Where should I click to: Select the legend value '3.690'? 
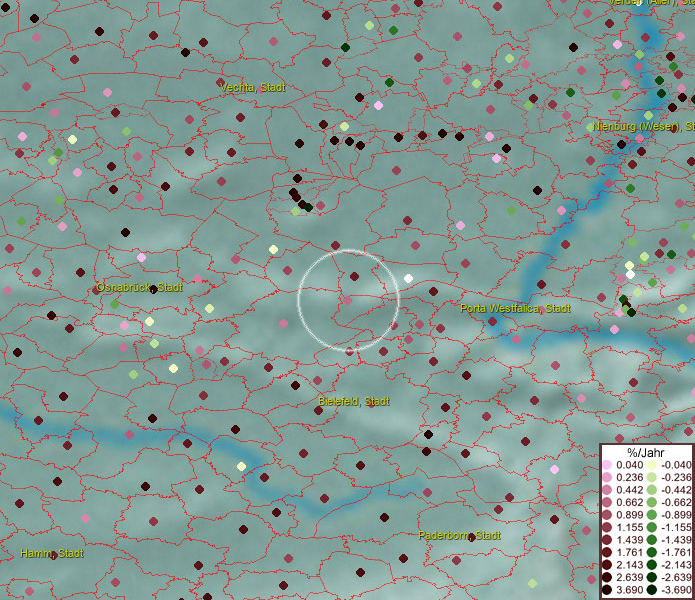[629, 590]
